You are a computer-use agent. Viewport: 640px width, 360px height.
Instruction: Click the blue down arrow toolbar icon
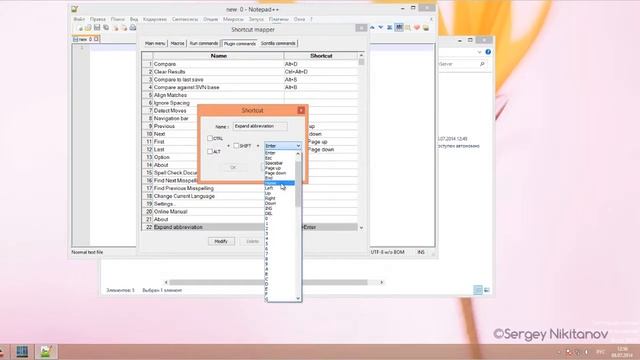click(380, 28)
